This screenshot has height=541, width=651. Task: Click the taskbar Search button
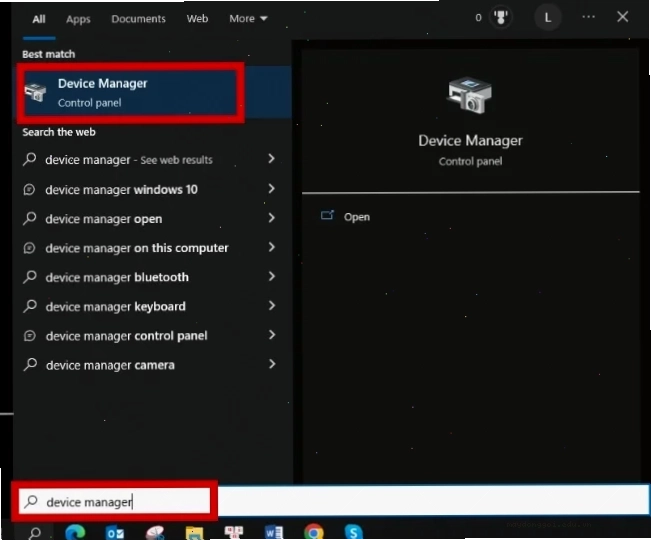pos(35,532)
